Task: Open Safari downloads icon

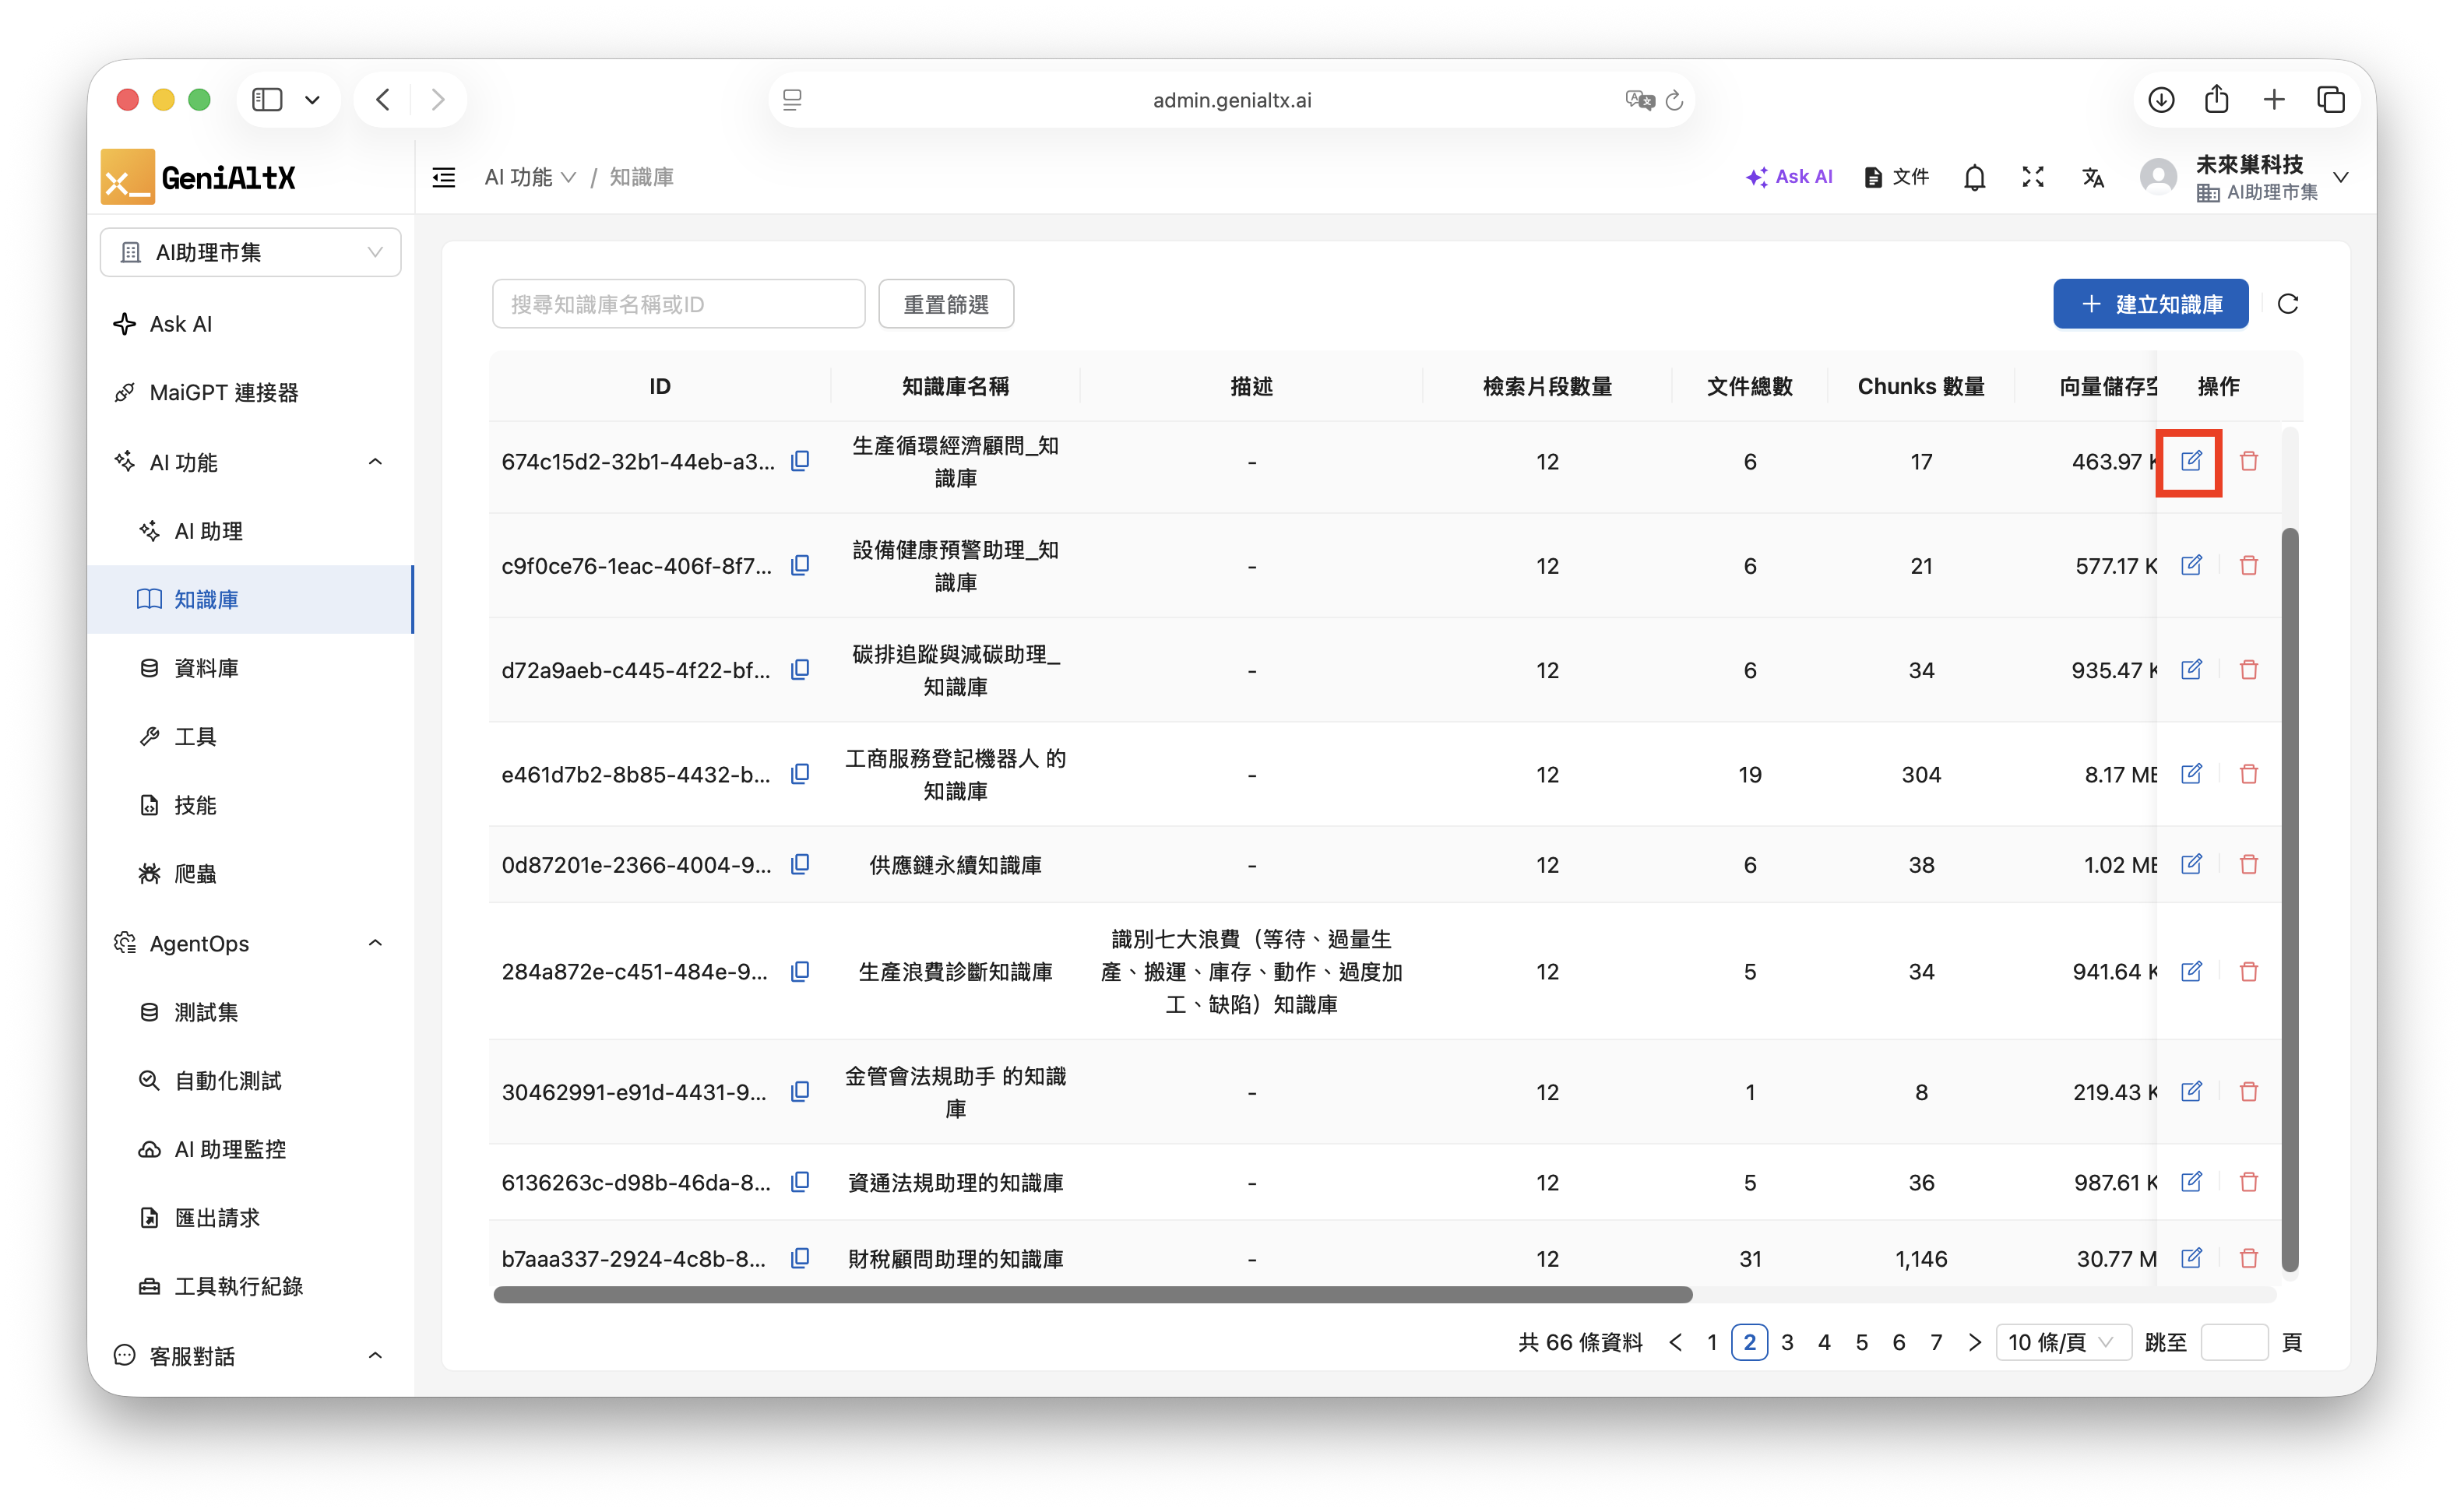Action: [2160, 99]
